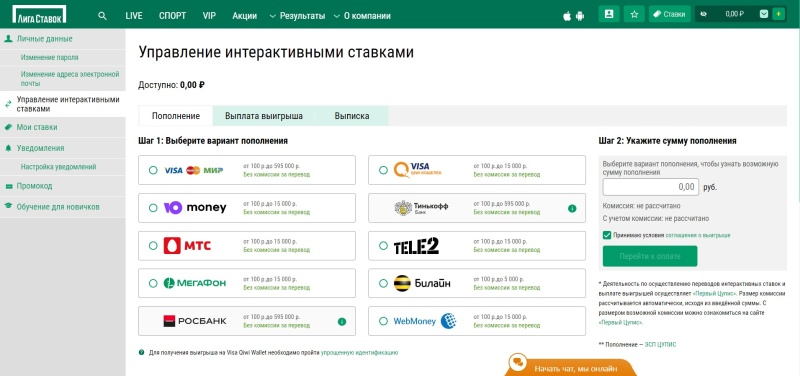The image size is (800, 376).
Task: Open the Ставки button in header
Action: (670, 14)
